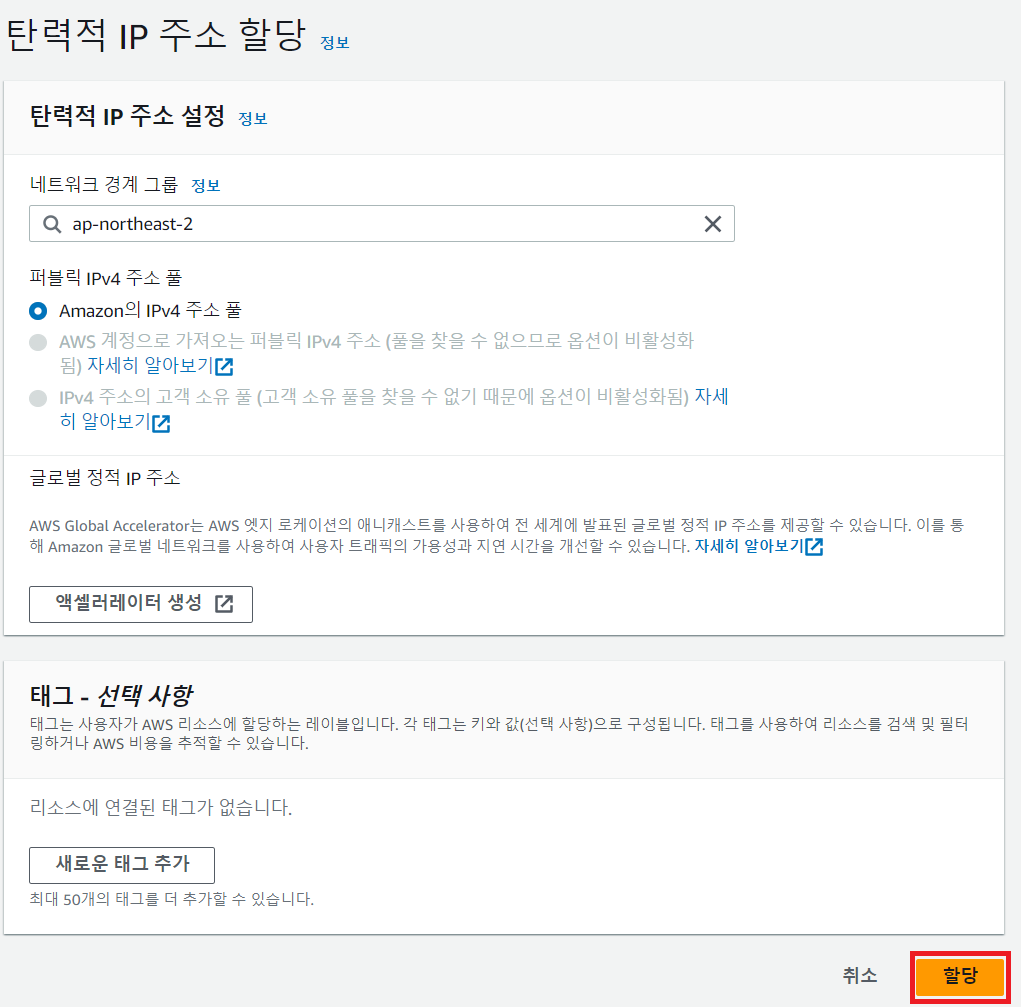
Task: Click the 태그 - 선택 사항 heading
Action: pos(111,696)
